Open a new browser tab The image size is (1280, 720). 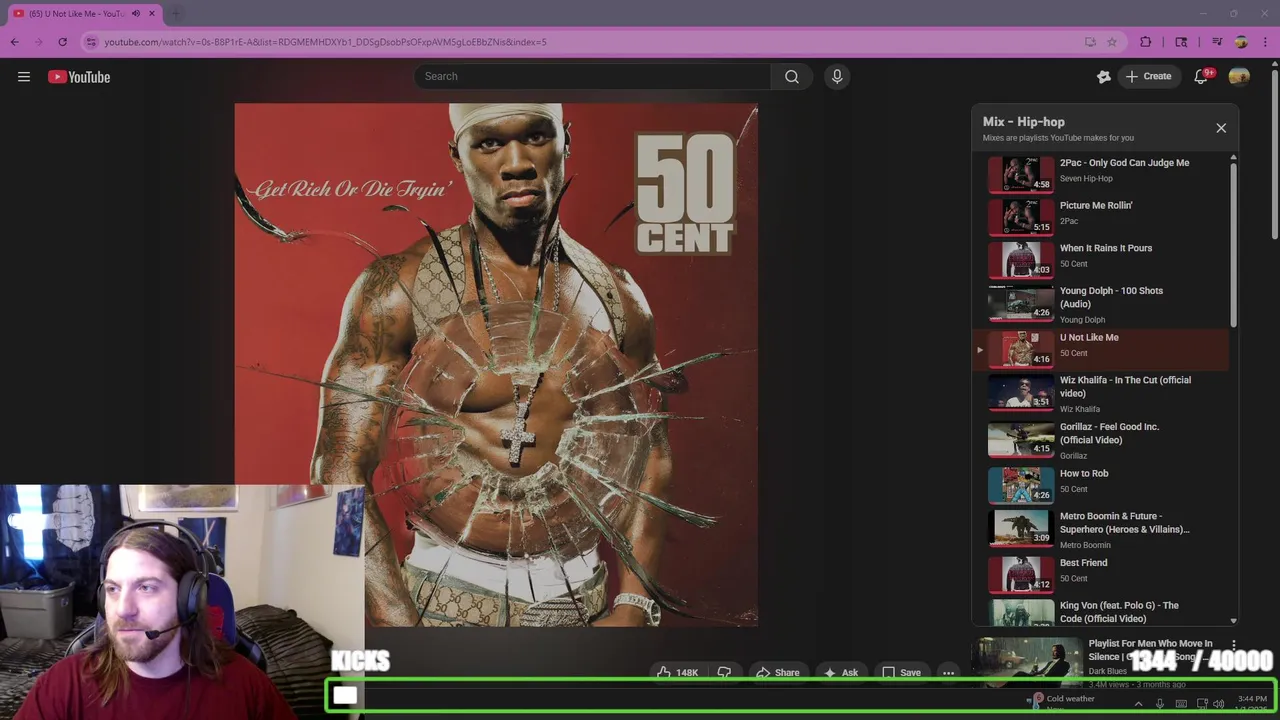coord(175,14)
